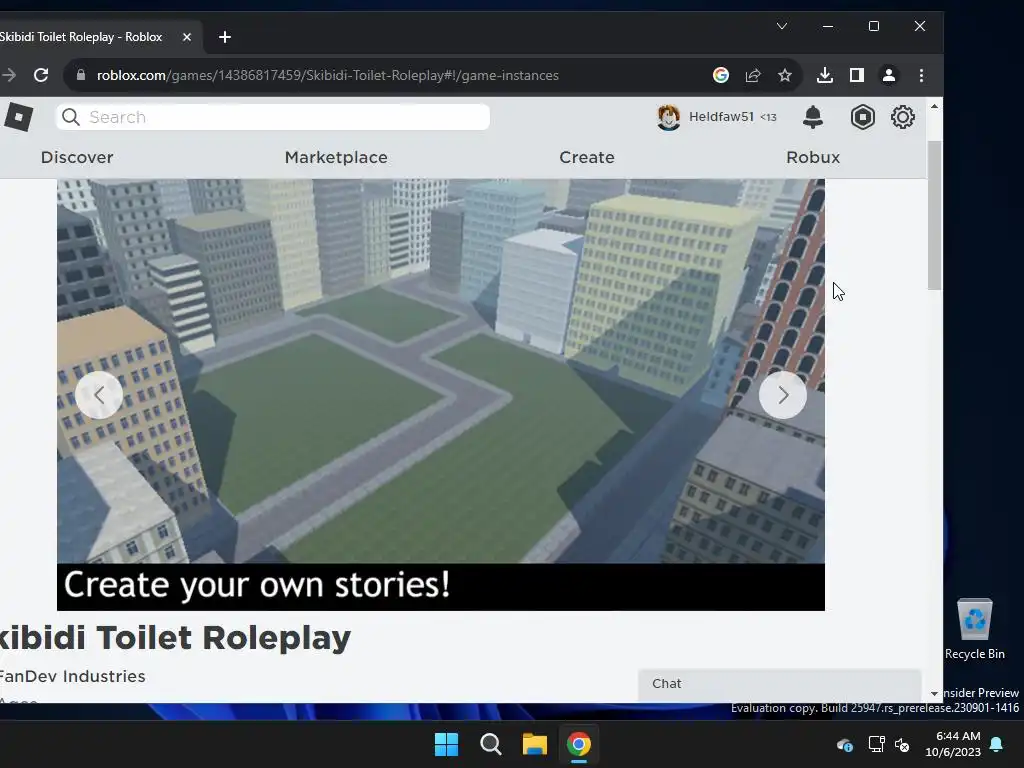Close the Skibidi Toilet Roleplay browser tab
Screen dimensions: 1024x768
click(x=187, y=37)
